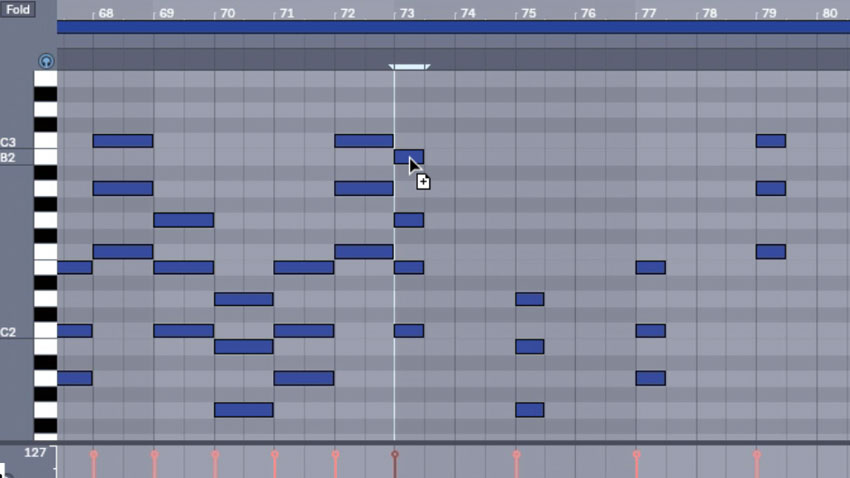Click the C3 piano key

pyautogui.click(x=46, y=141)
